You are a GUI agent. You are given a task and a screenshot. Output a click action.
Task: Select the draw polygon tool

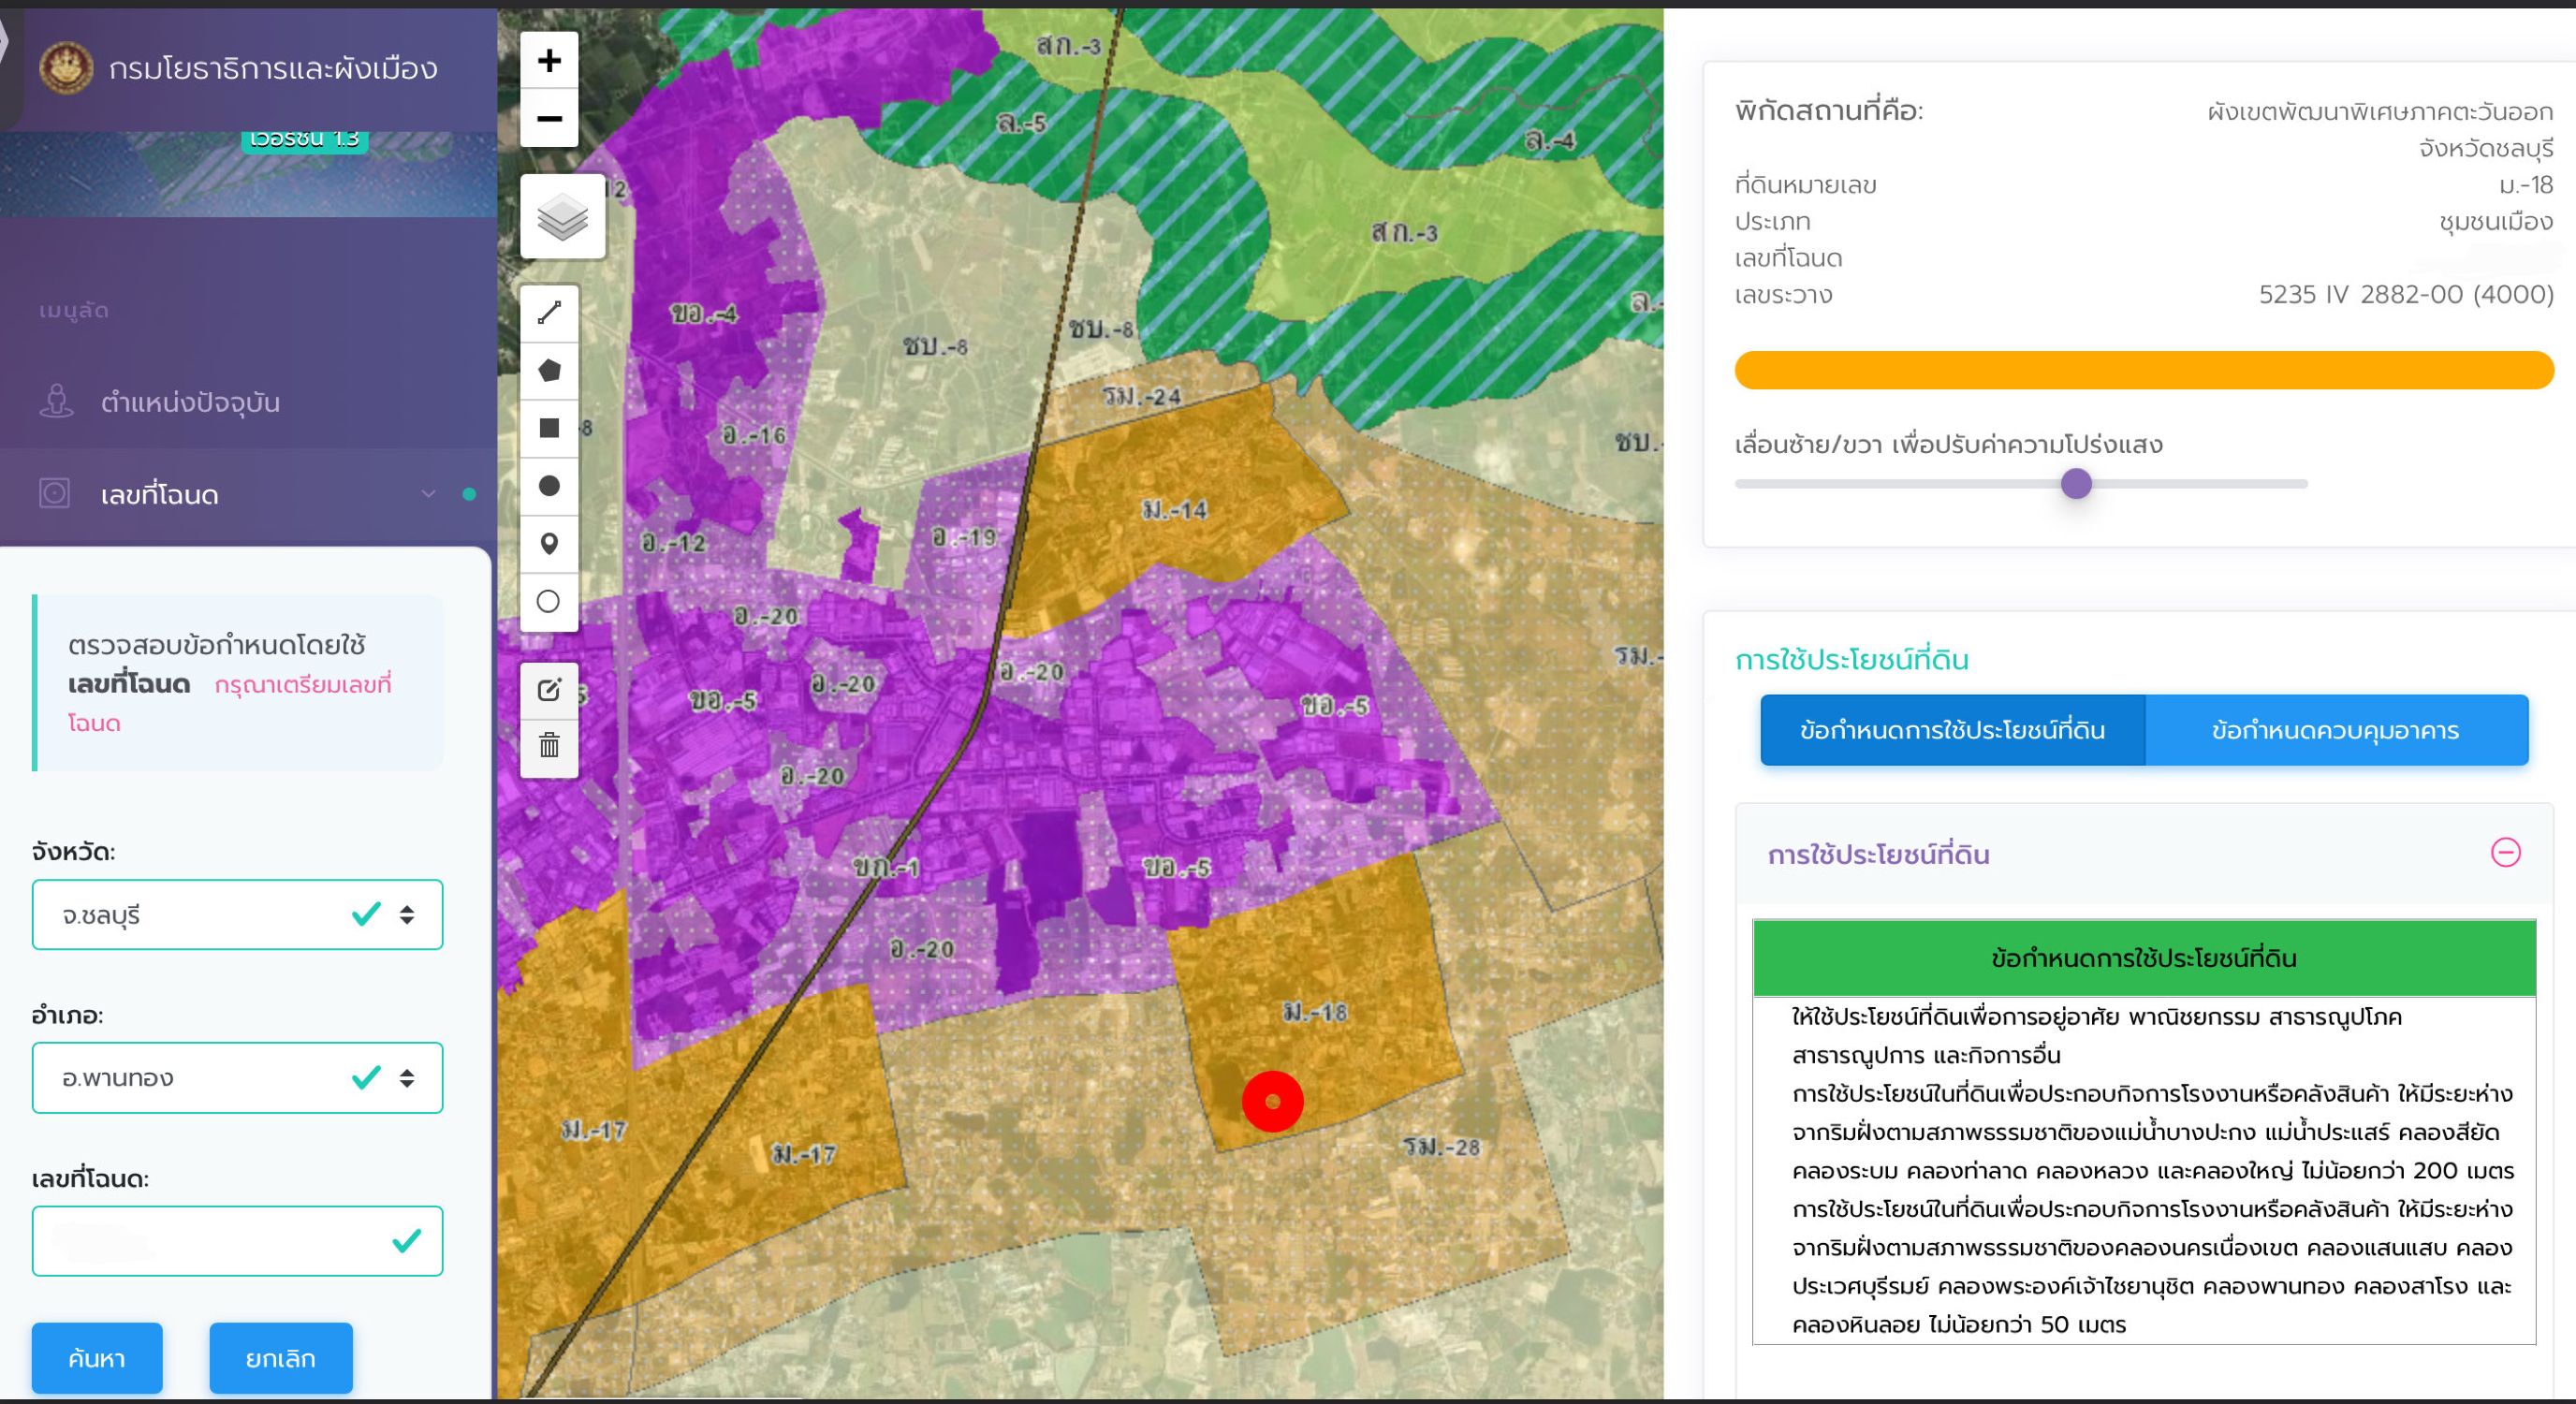(549, 371)
